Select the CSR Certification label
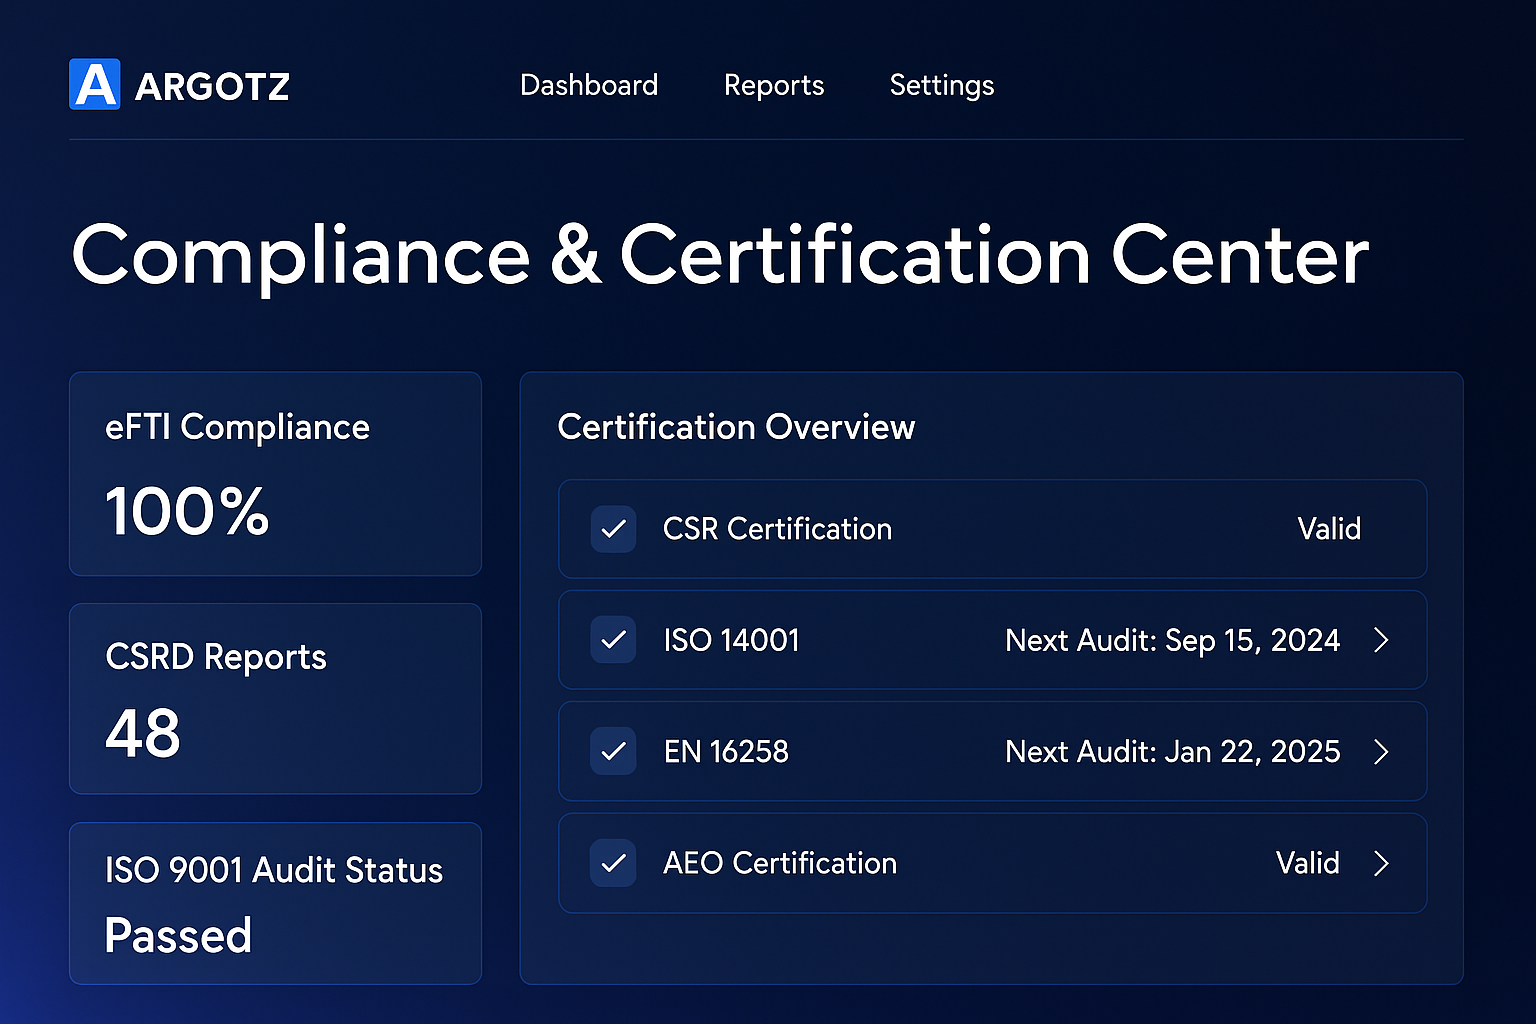The height and width of the screenshot is (1024, 1536). [777, 529]
